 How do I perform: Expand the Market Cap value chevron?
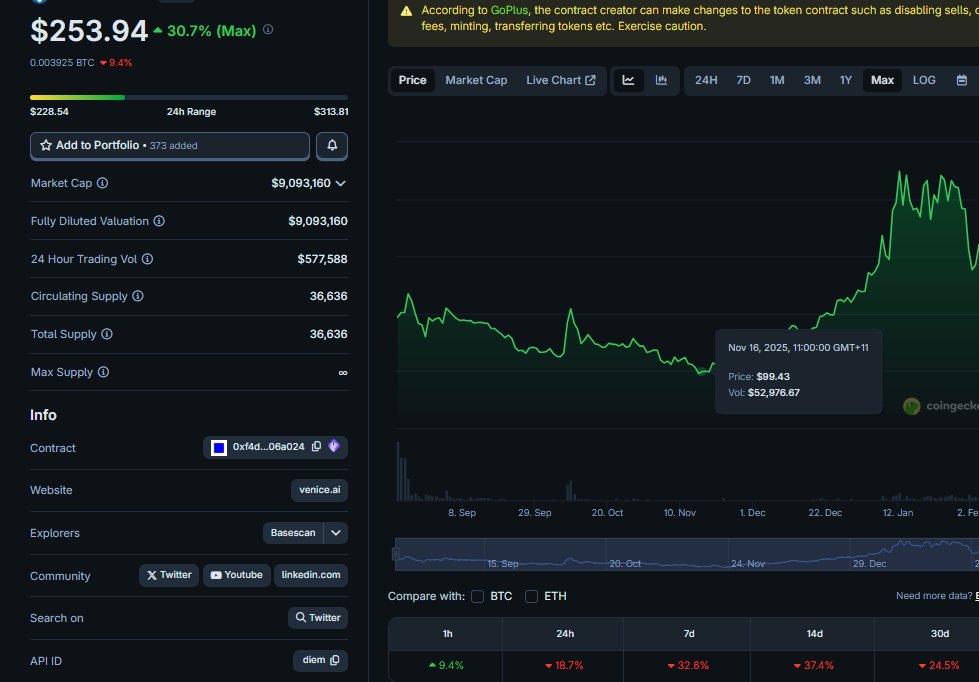340,184
